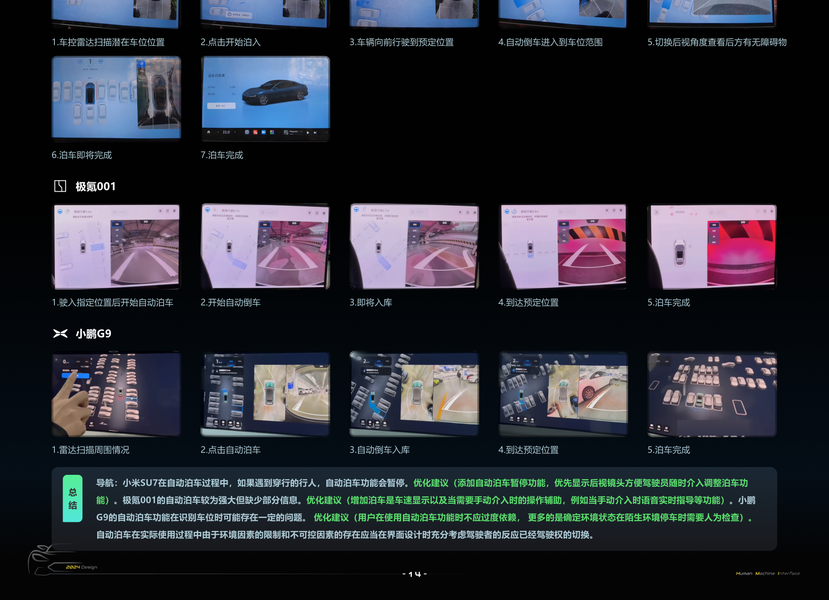Click green text 优化建议（用户在使用自动泊车功能时不应过度依赖
This screenshot has width=829, height=600.
point(533,518)
